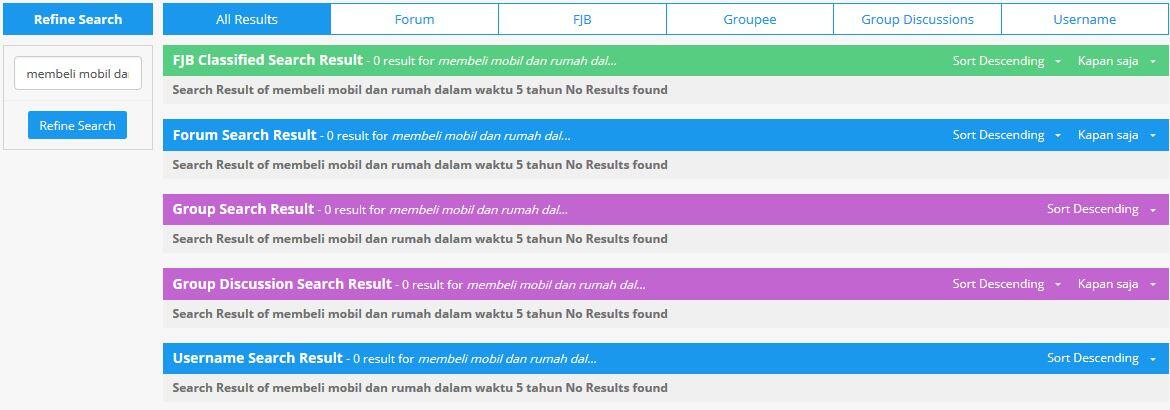
Task: Switch to the FJB tab
Action: [x=582, y=19]
